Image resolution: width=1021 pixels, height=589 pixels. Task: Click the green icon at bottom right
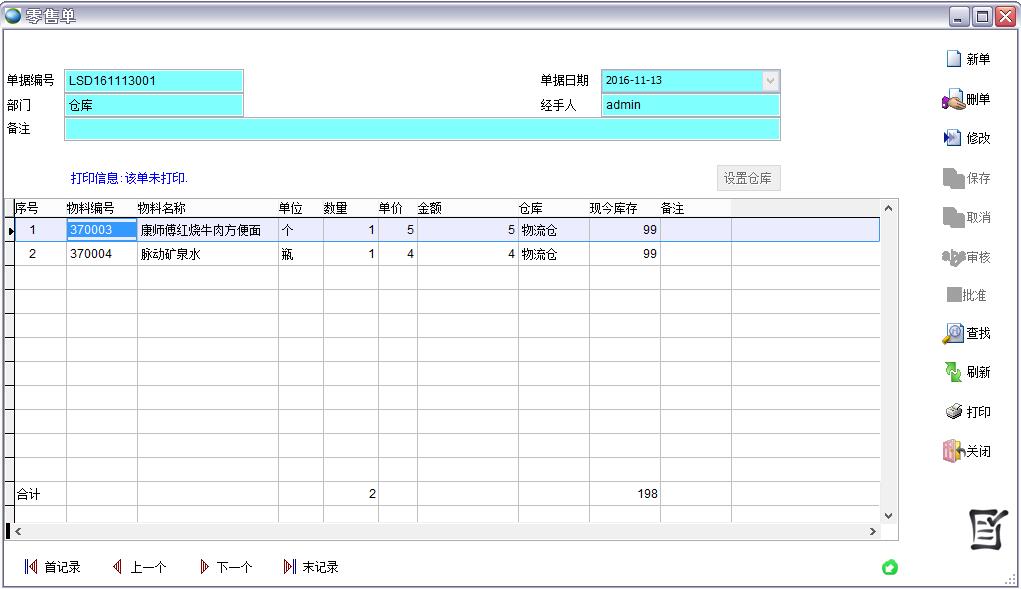tap(889, 568)
